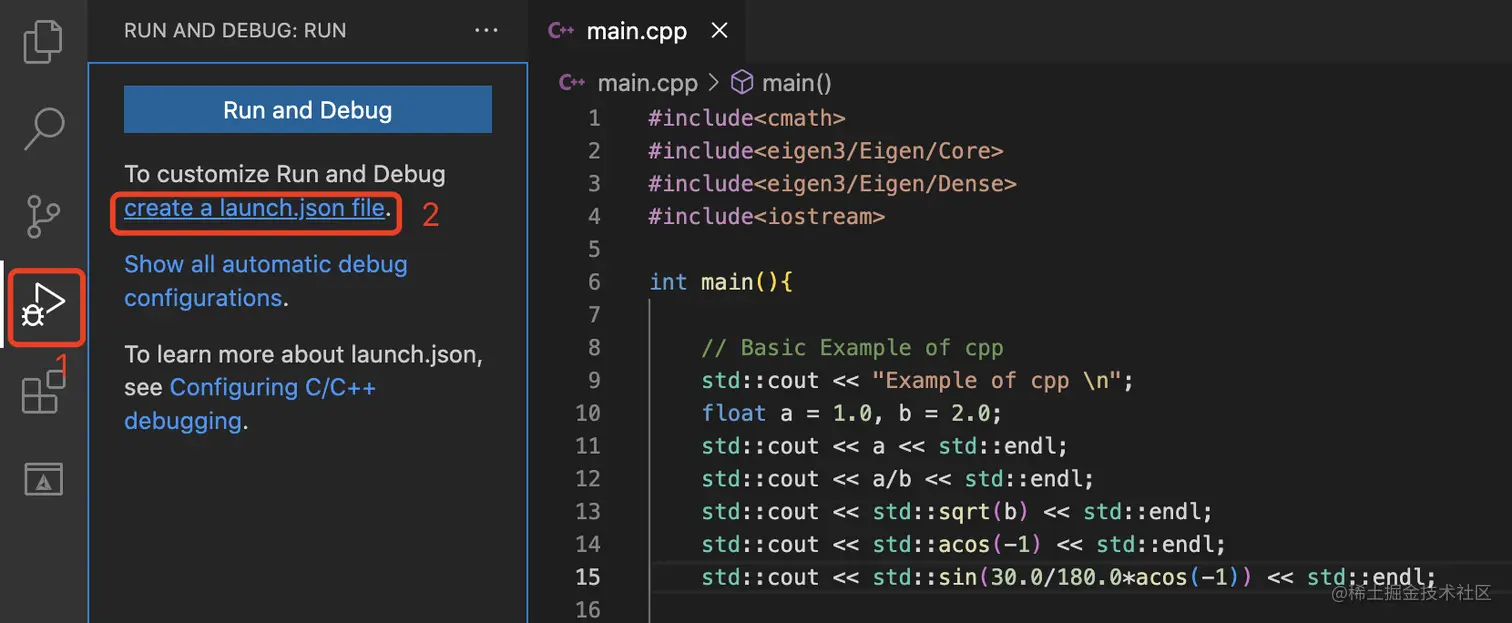Click std::sqrt(b) on line 13
Viewport: 1512px width, 623px height.
click(x=951, y=512)
